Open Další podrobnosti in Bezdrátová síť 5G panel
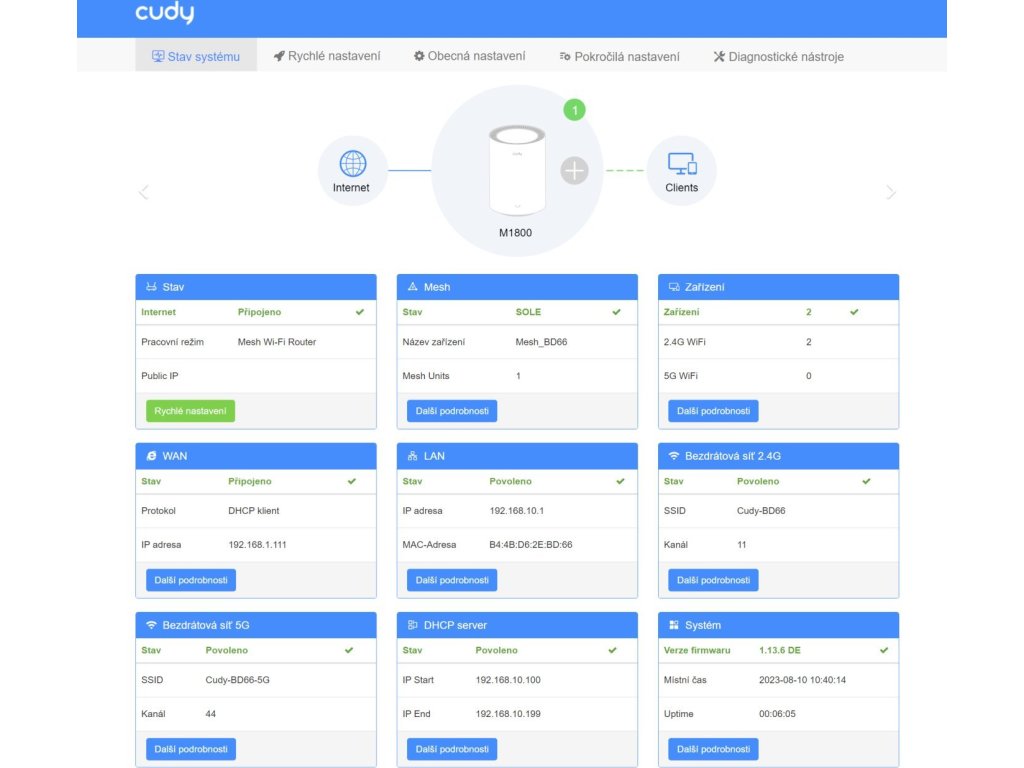 [191, 749]
